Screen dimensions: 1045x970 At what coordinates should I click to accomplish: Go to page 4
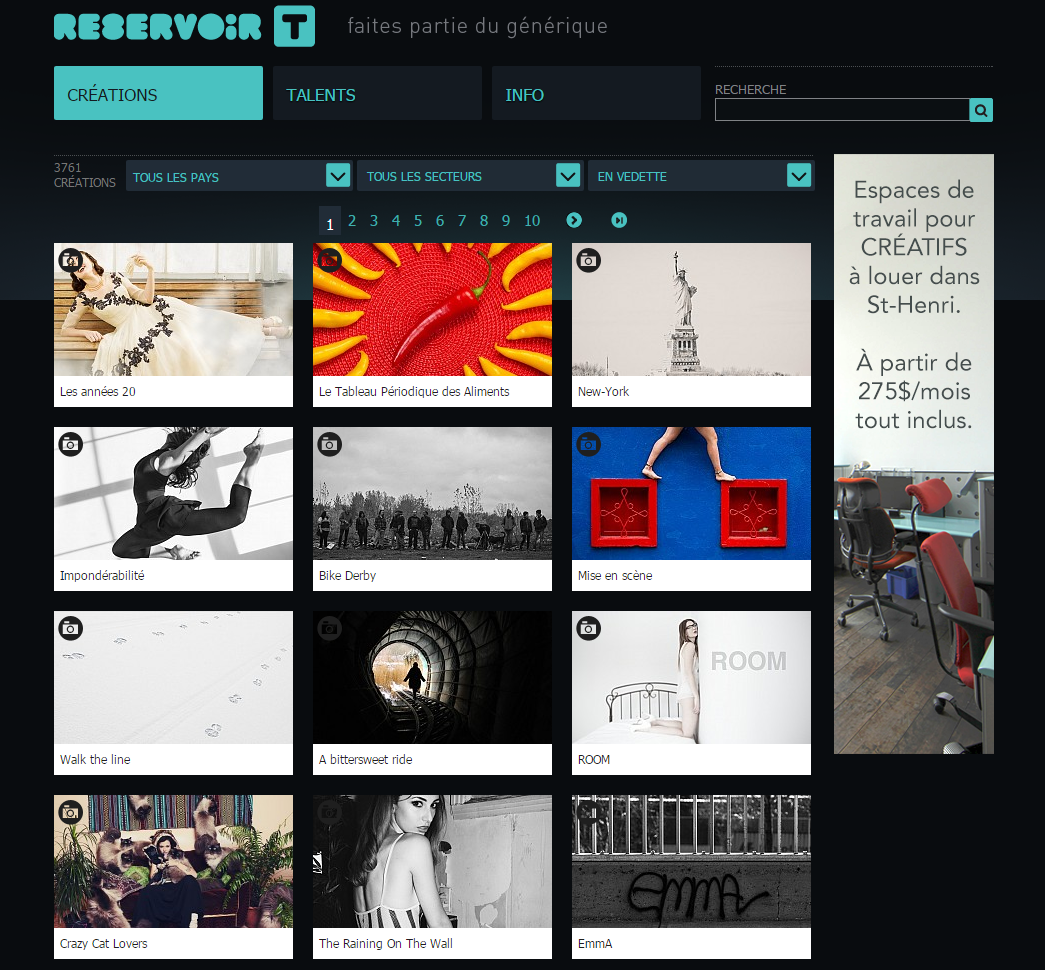pos(396,221)
